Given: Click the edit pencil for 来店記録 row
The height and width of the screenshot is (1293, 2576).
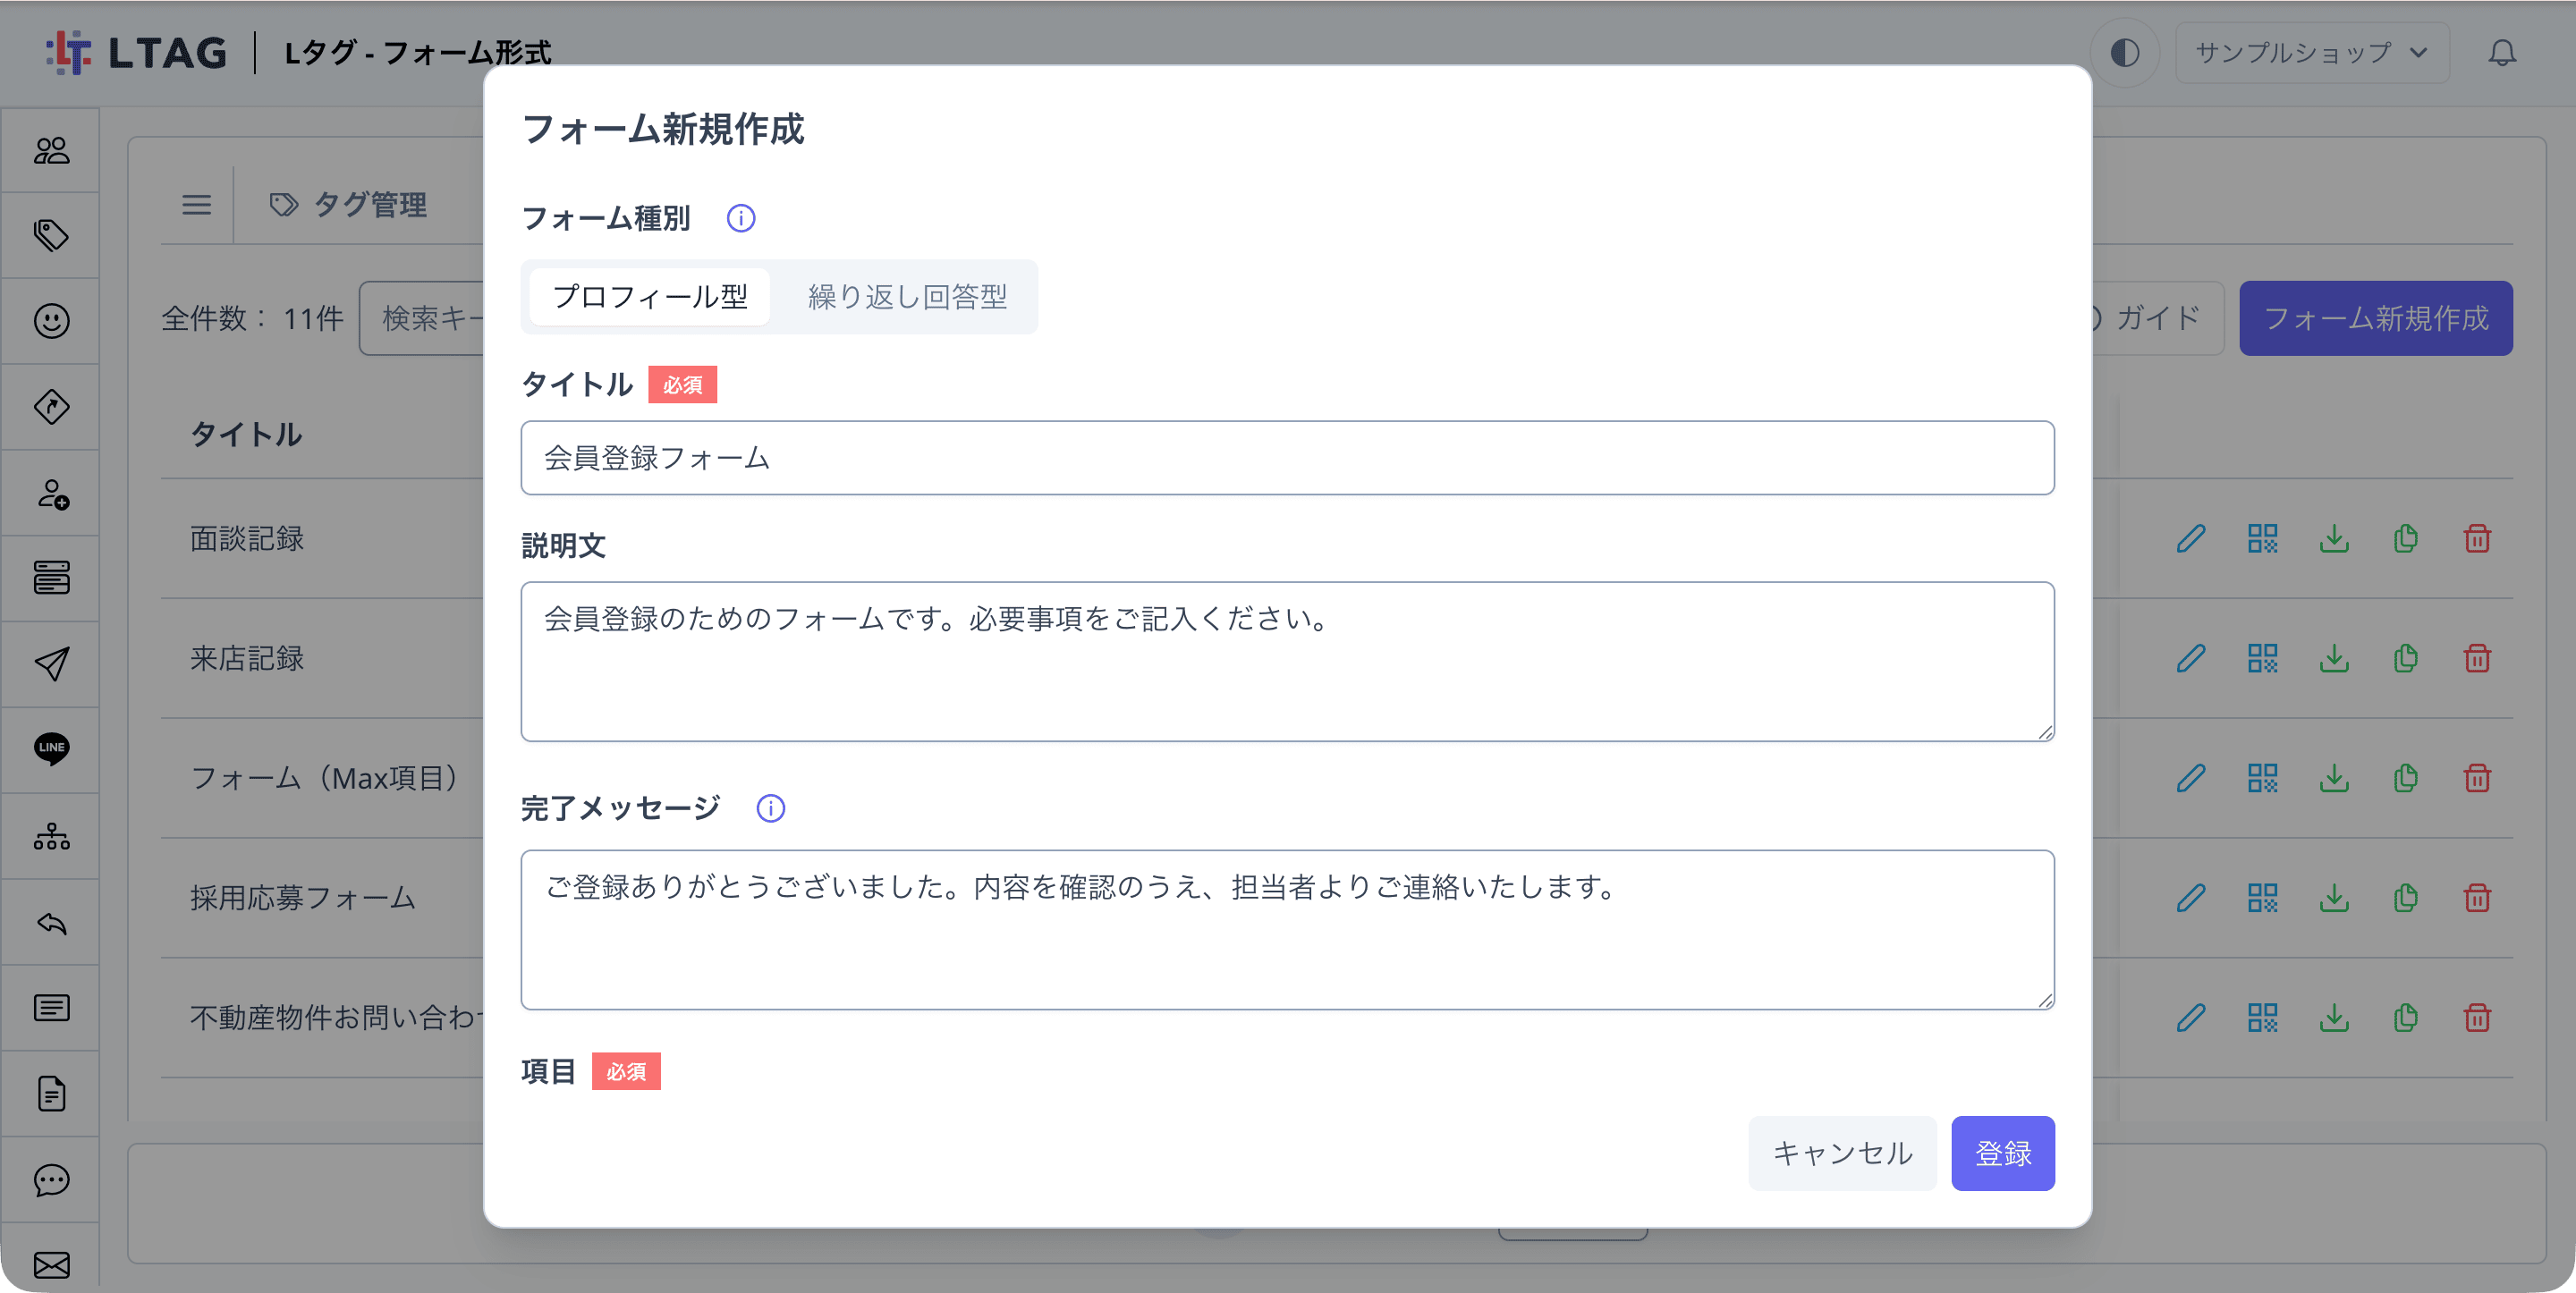Looking at the screenshot, I should click(x=2191, y=659).
